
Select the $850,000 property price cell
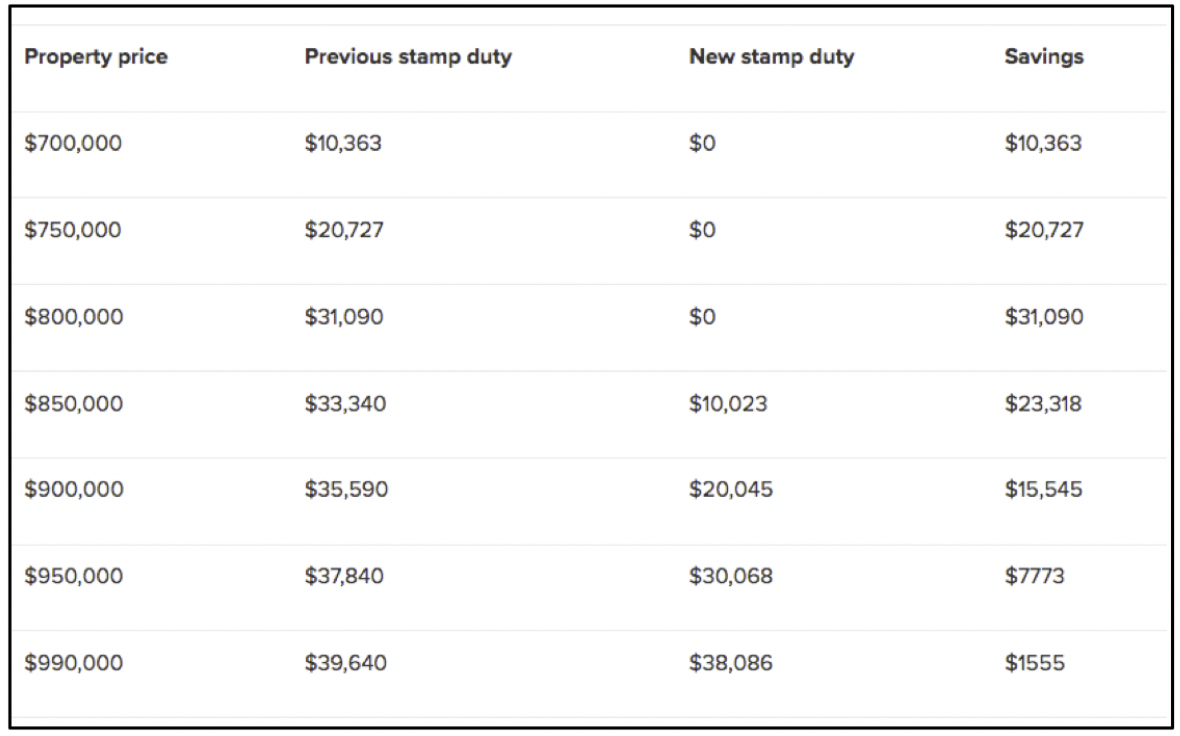pyautogui.click(x=74, y=404)
